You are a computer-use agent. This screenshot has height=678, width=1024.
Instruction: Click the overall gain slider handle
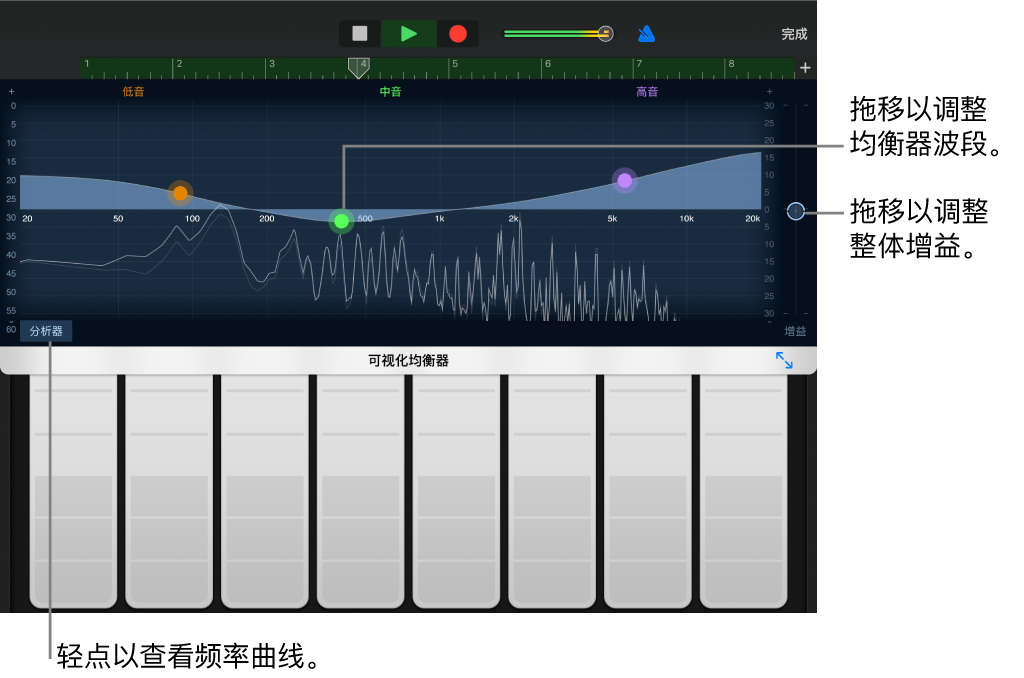point(795,211)
